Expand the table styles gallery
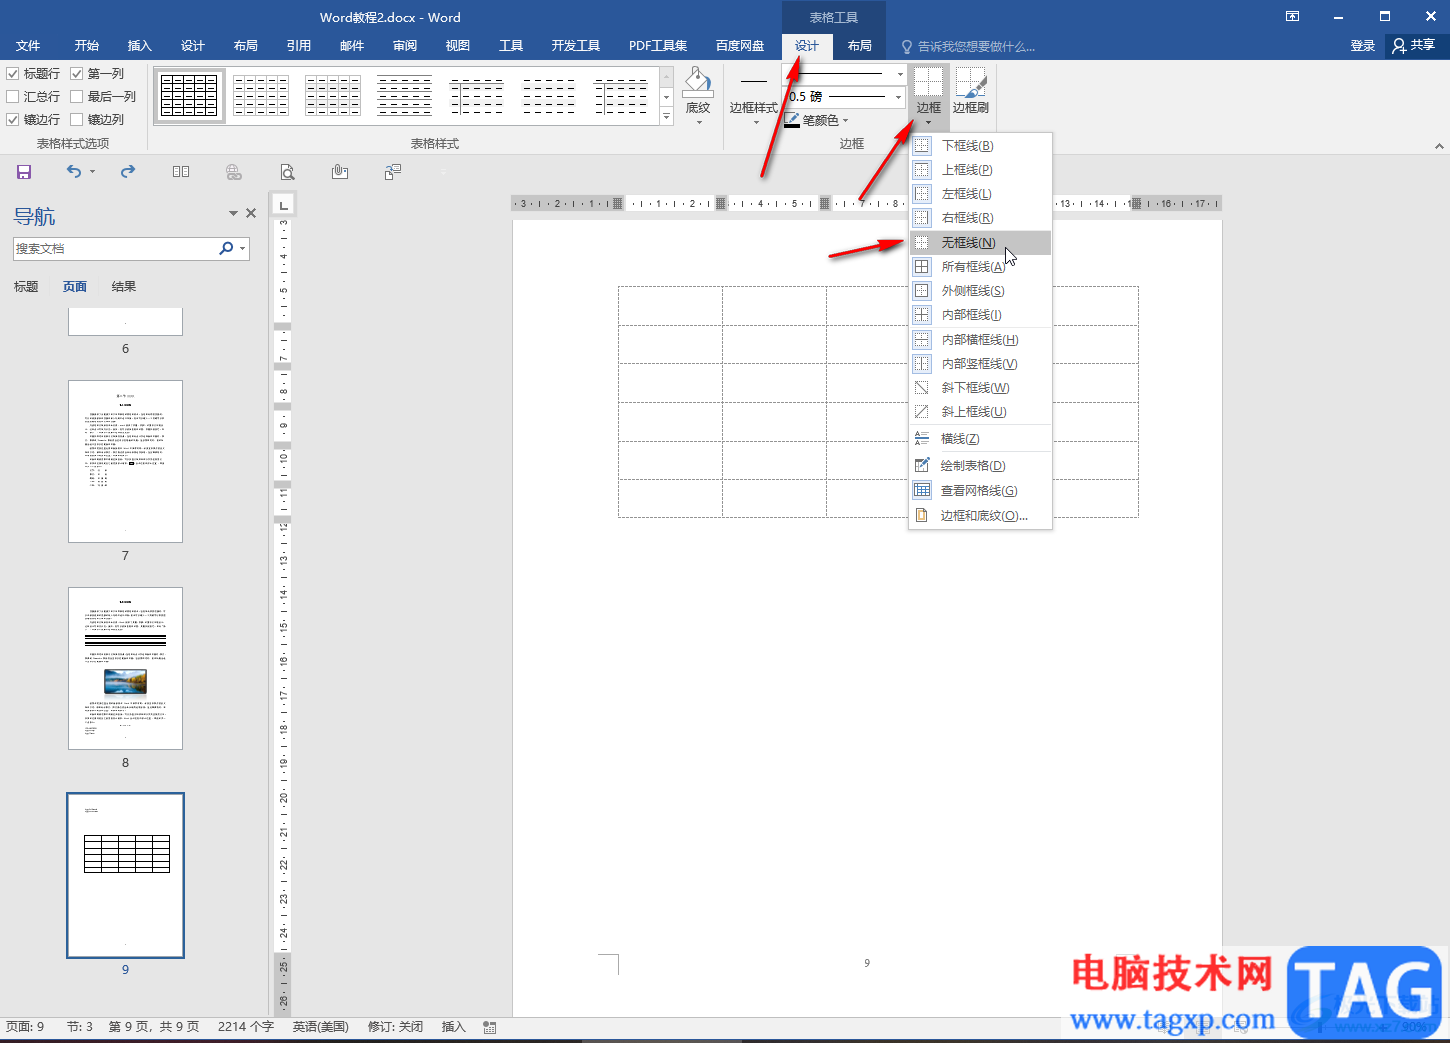The width and height of the screenshot is (1450, 1043). pos(667,117)
